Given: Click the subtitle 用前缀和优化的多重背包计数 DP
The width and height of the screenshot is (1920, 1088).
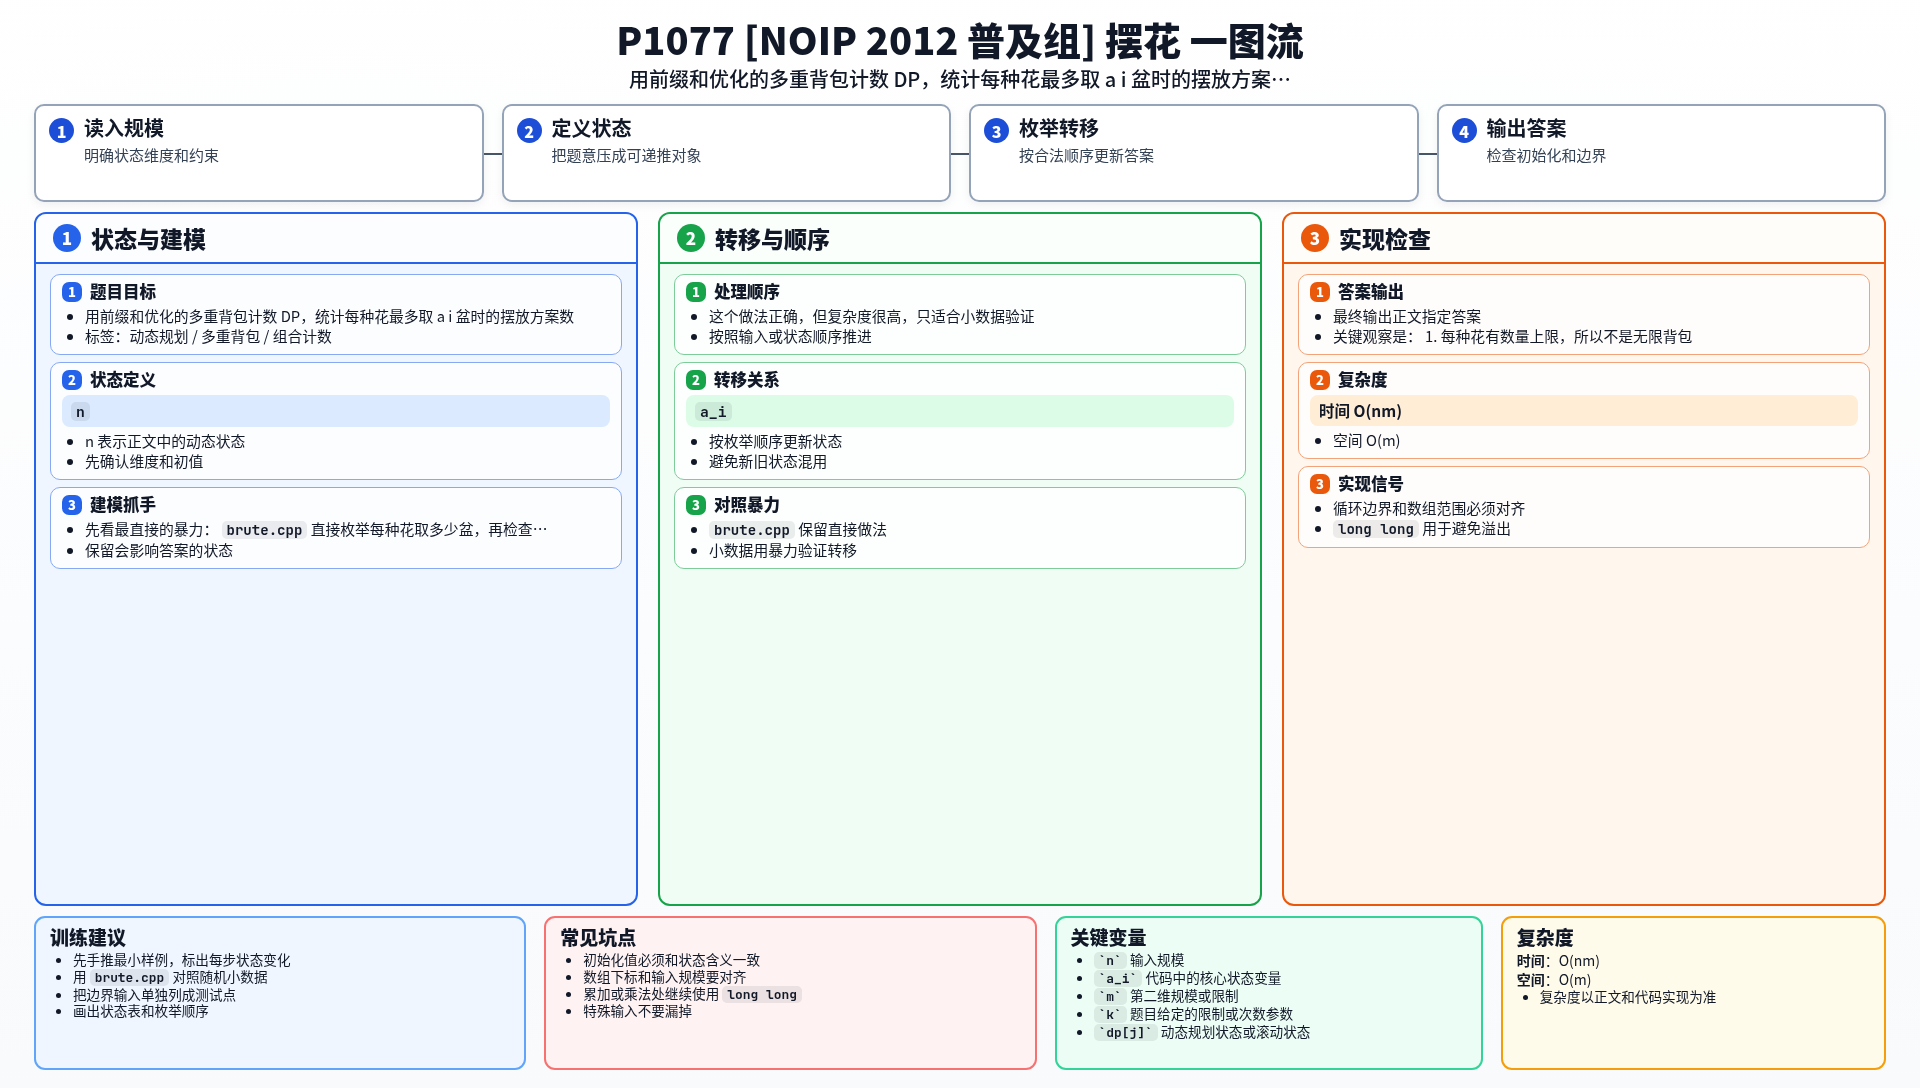Looking at the screenshot, I should pyautogui.click(x=960, y=80).
